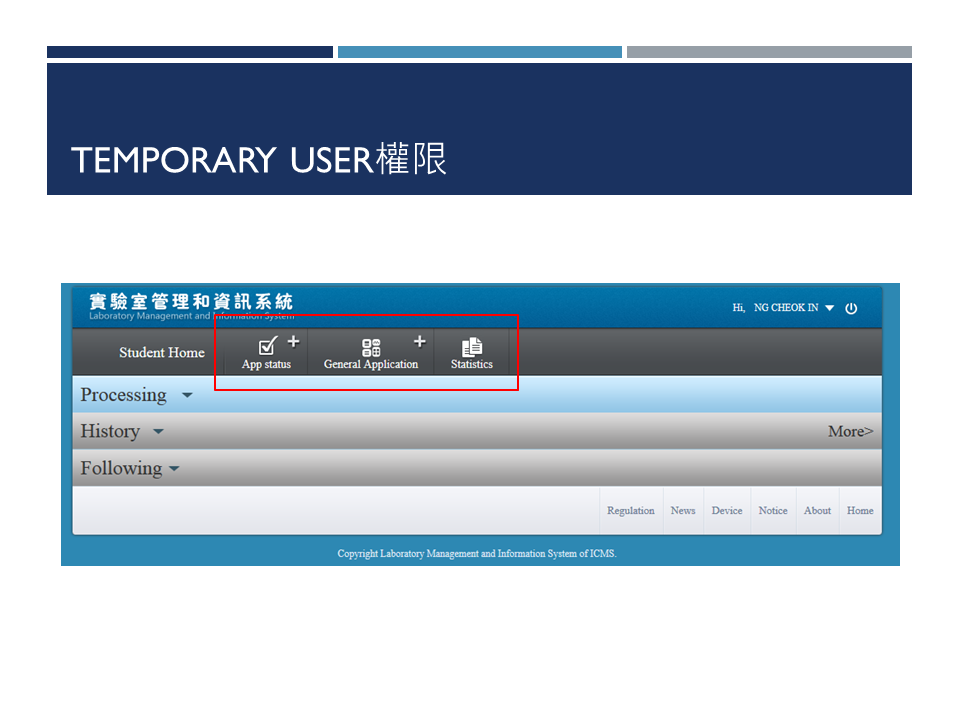Select the General Application menu label
The image size is (960, 720).
click(x=371, y=364)
